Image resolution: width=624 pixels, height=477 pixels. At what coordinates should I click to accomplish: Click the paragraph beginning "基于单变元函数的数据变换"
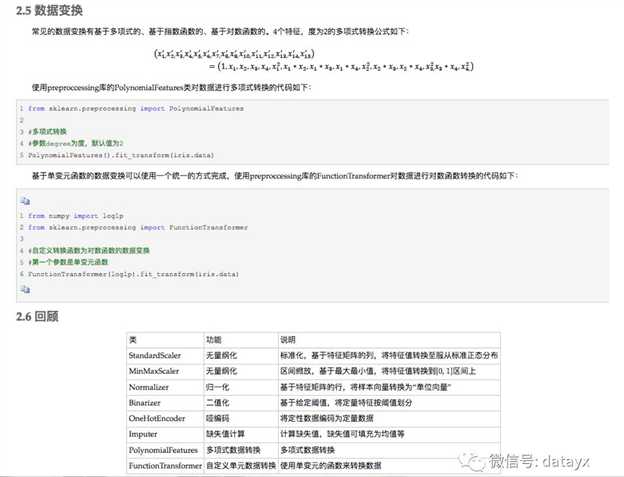[275, 175]
